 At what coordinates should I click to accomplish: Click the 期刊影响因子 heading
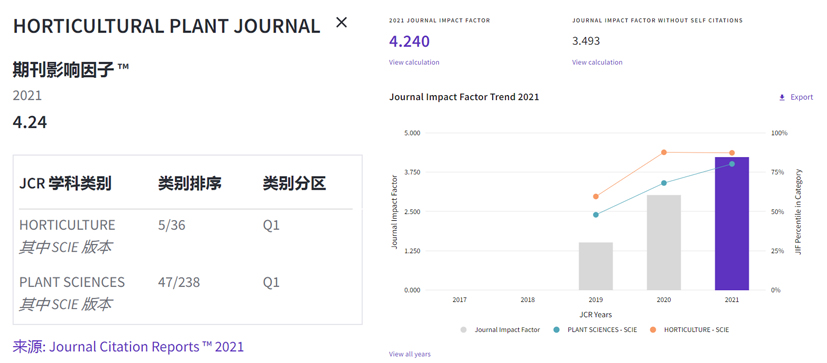pyautogui.click(x=71, y=69)
